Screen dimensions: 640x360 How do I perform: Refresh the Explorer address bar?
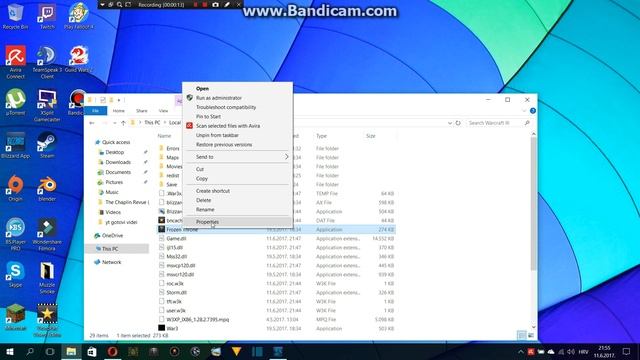click(458, 123)
